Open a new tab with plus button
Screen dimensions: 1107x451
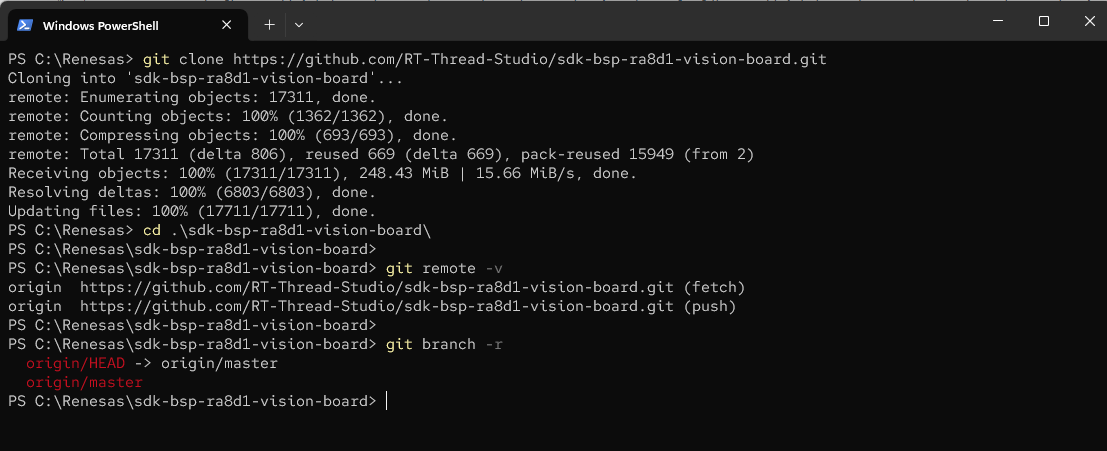pyautogui.click(x=269, y=24)
